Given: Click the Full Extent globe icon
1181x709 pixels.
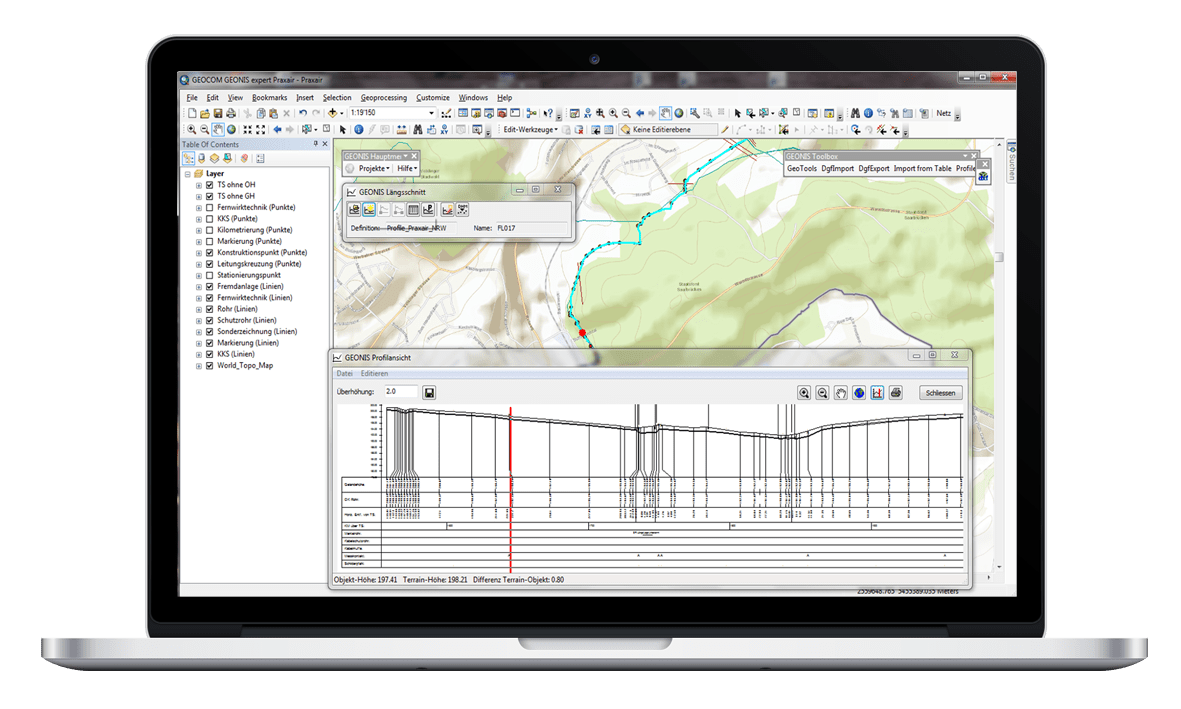Looking at the screenshot, I should [231, 130].
